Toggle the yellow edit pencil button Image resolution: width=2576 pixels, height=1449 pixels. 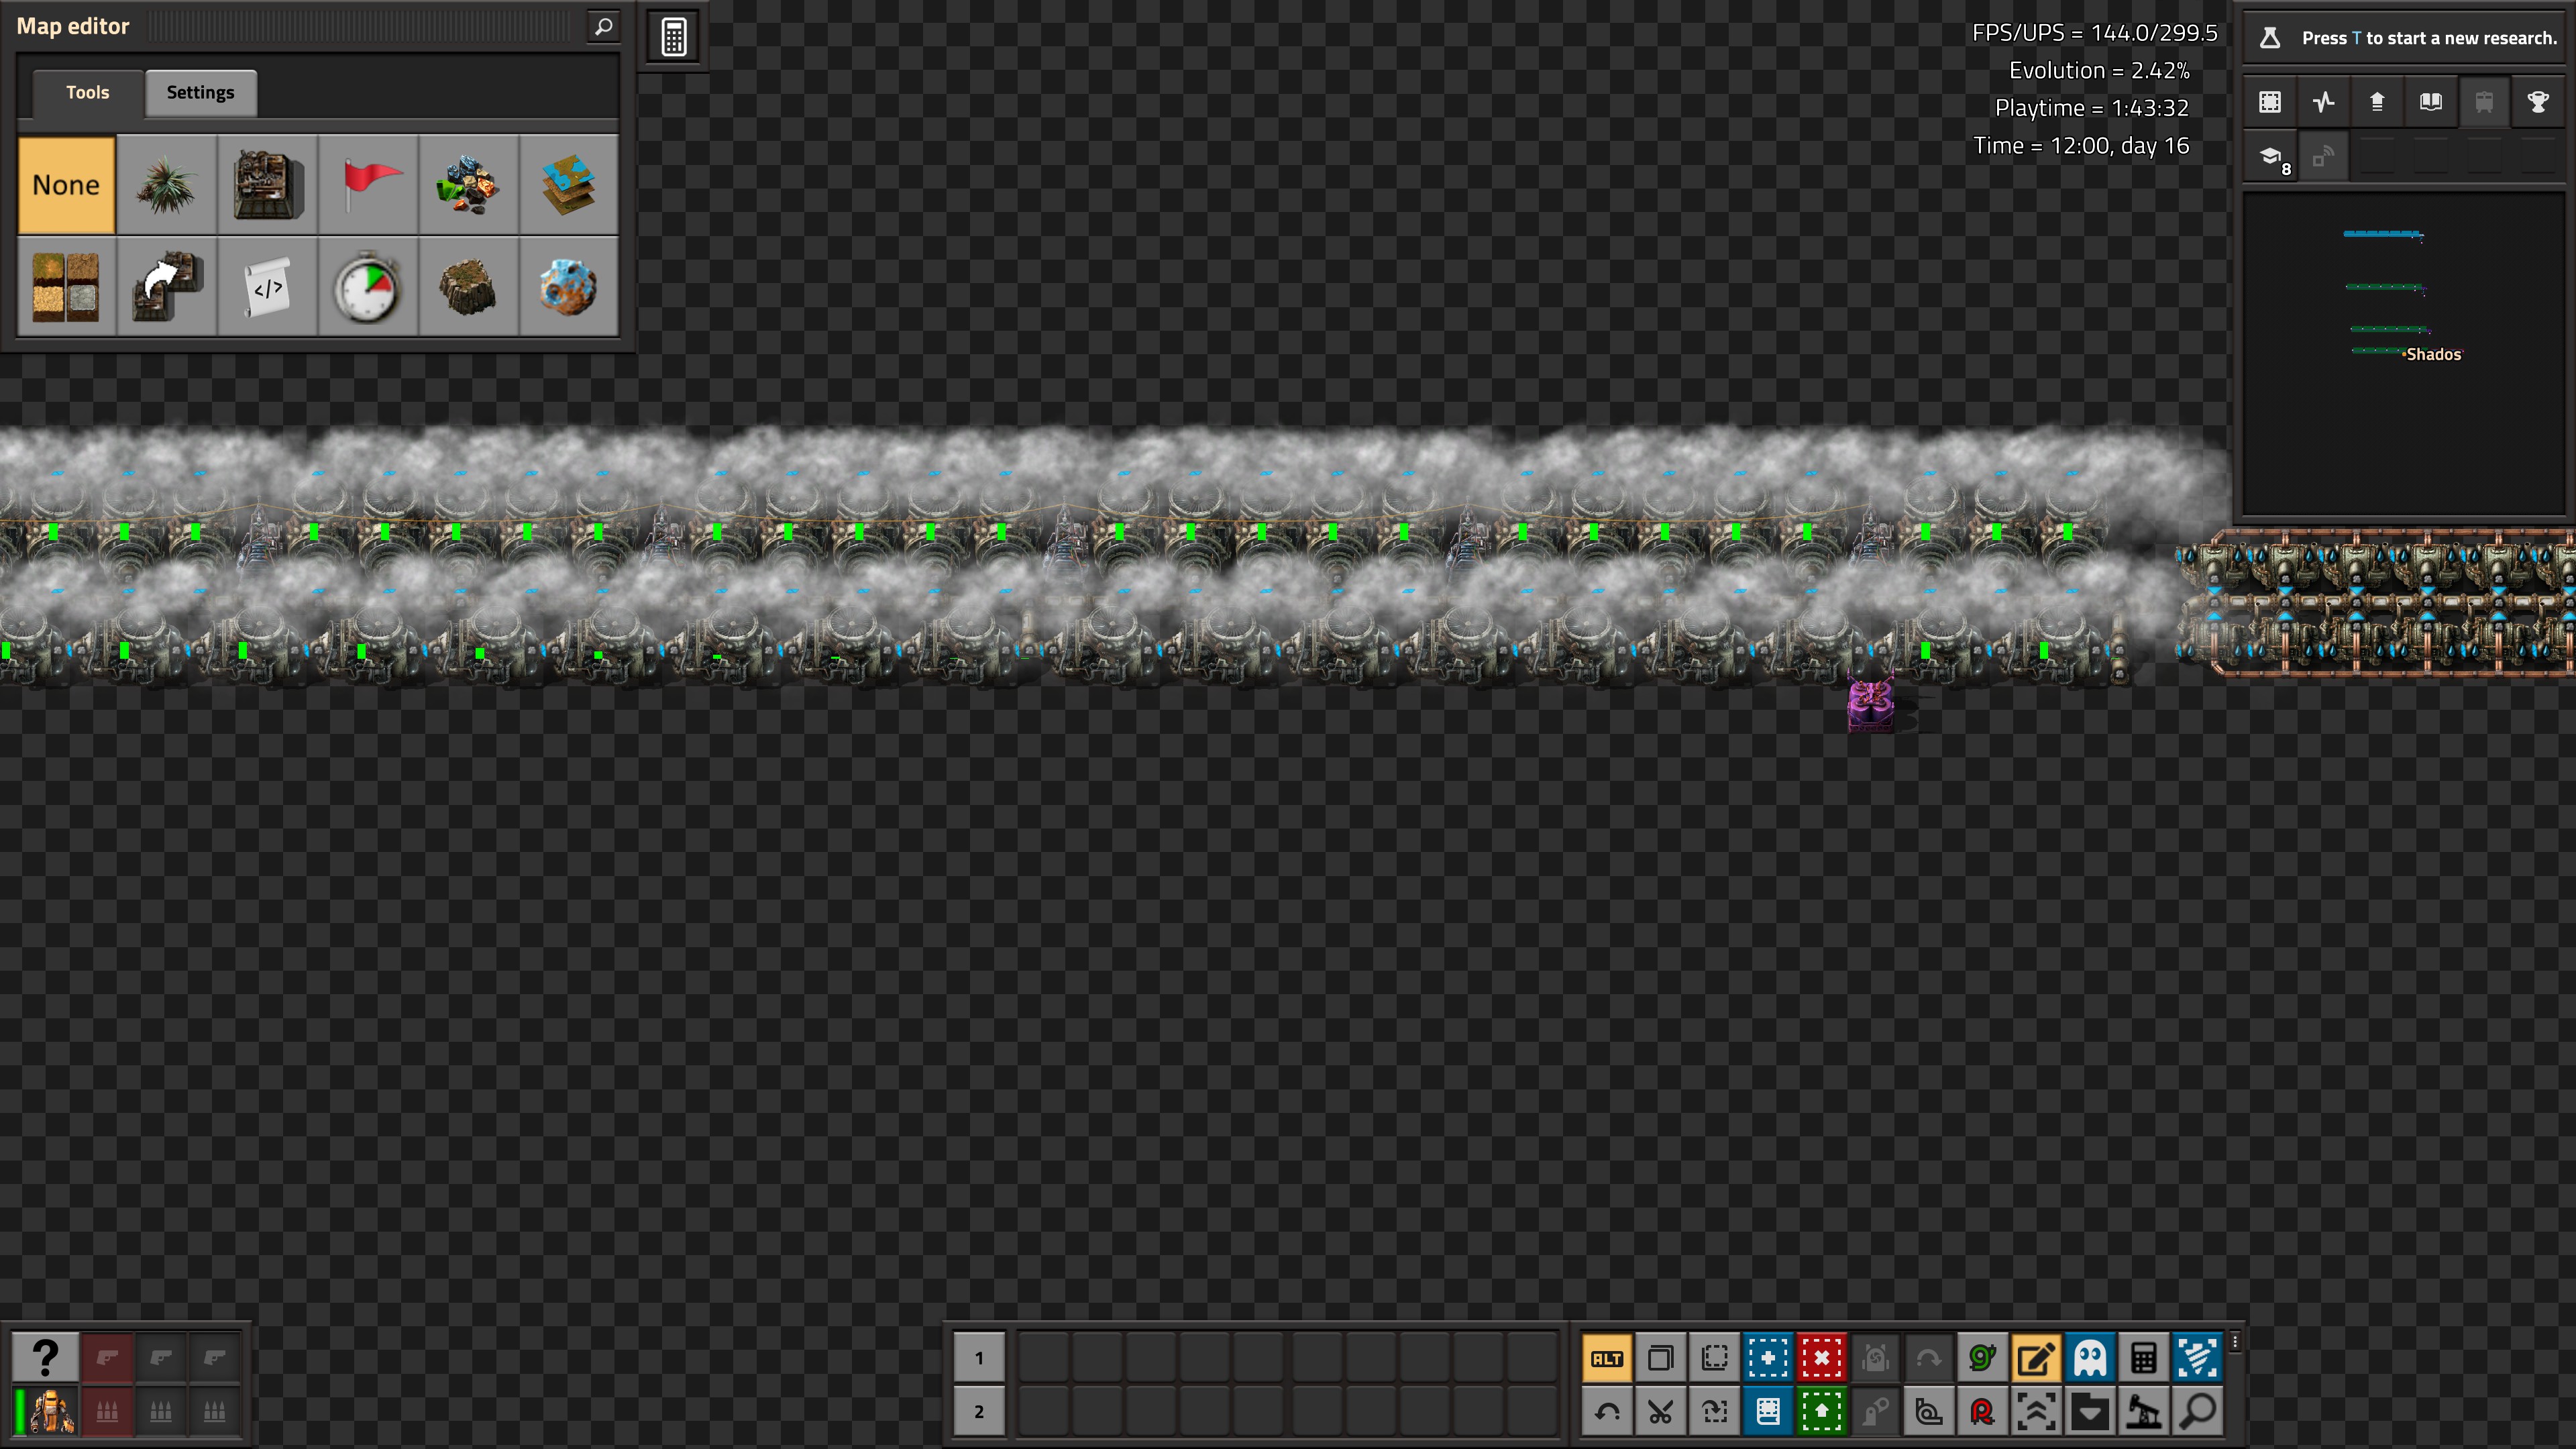(2036, 1358)
